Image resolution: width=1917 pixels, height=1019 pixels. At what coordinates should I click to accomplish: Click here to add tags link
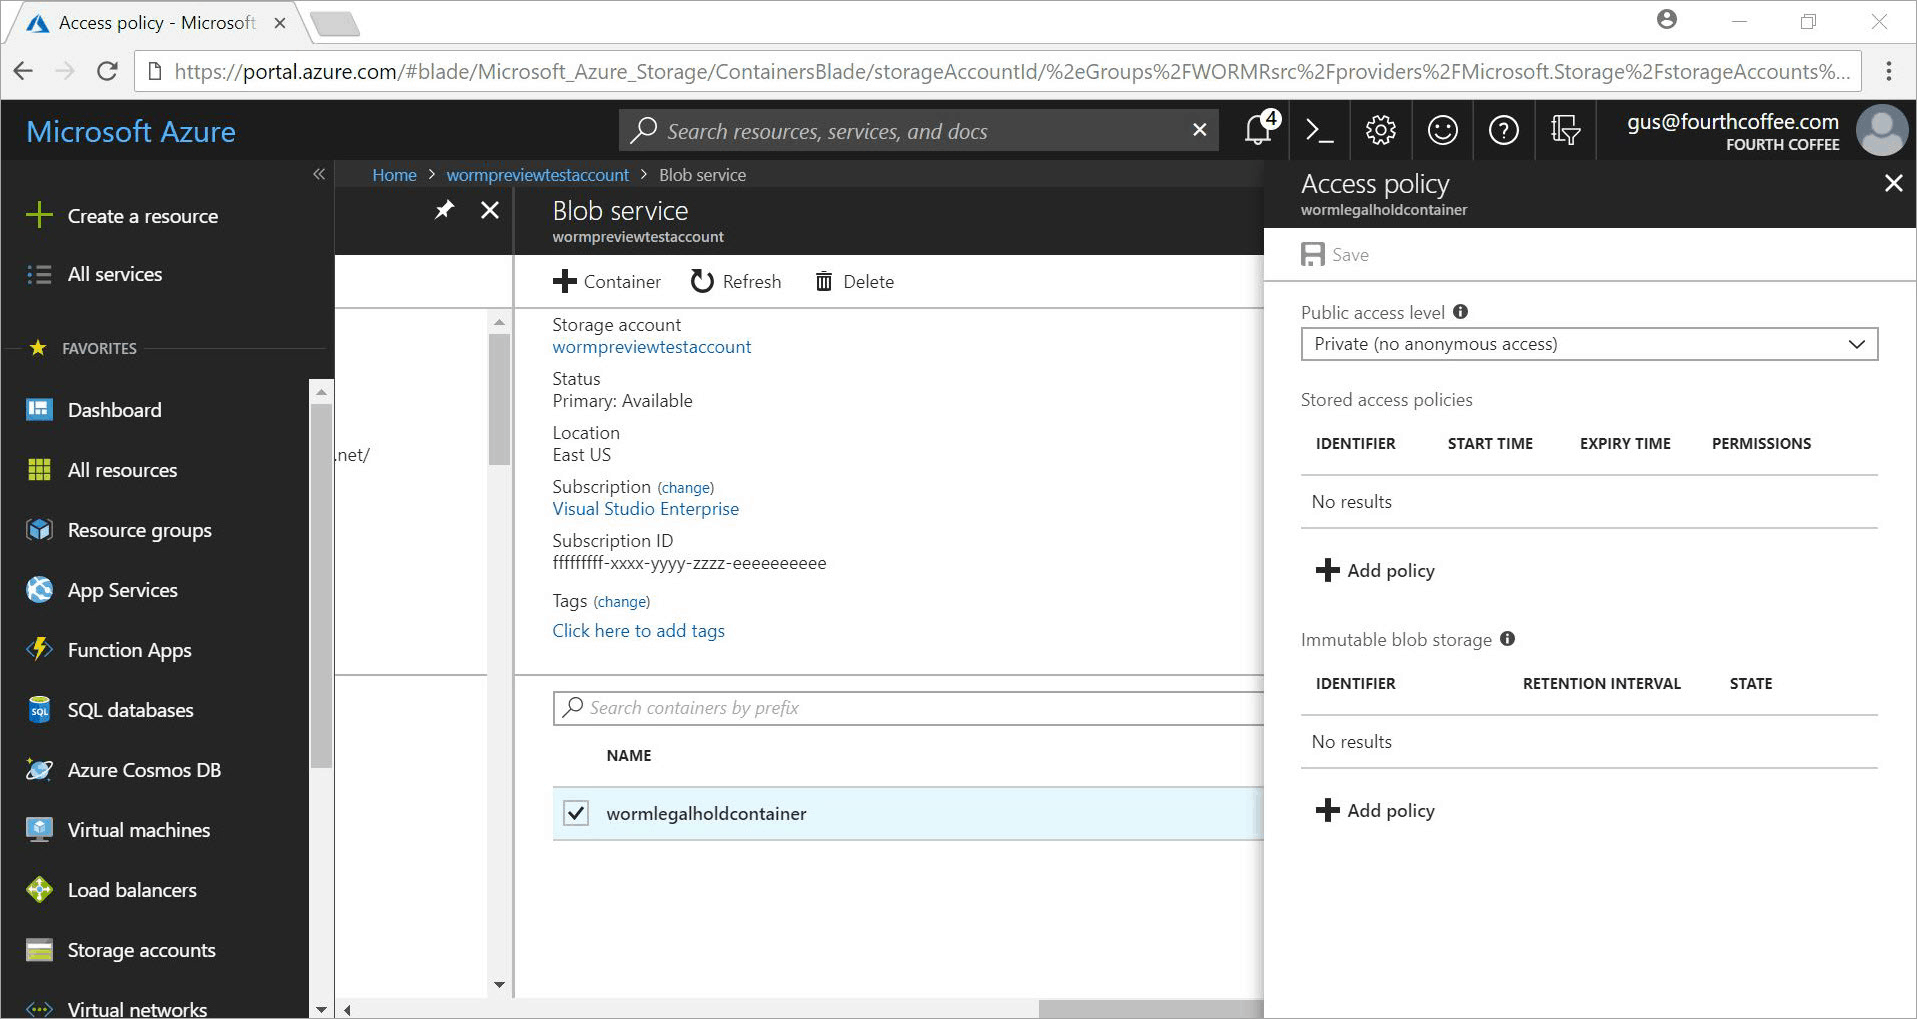pos(638,630)
